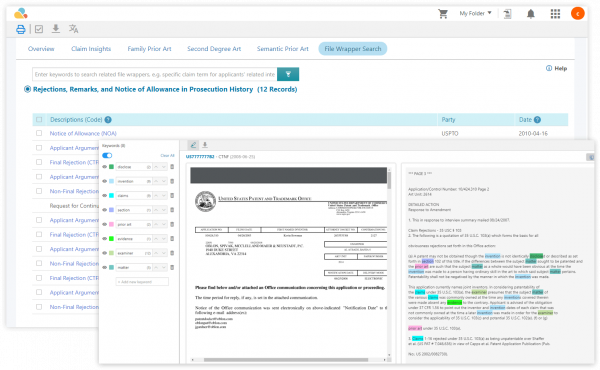Viewport: 600px width, 370px height.
Task: Click the Rejections, Remarks, and Notice of Allowance heading
Action: (165, 89)
